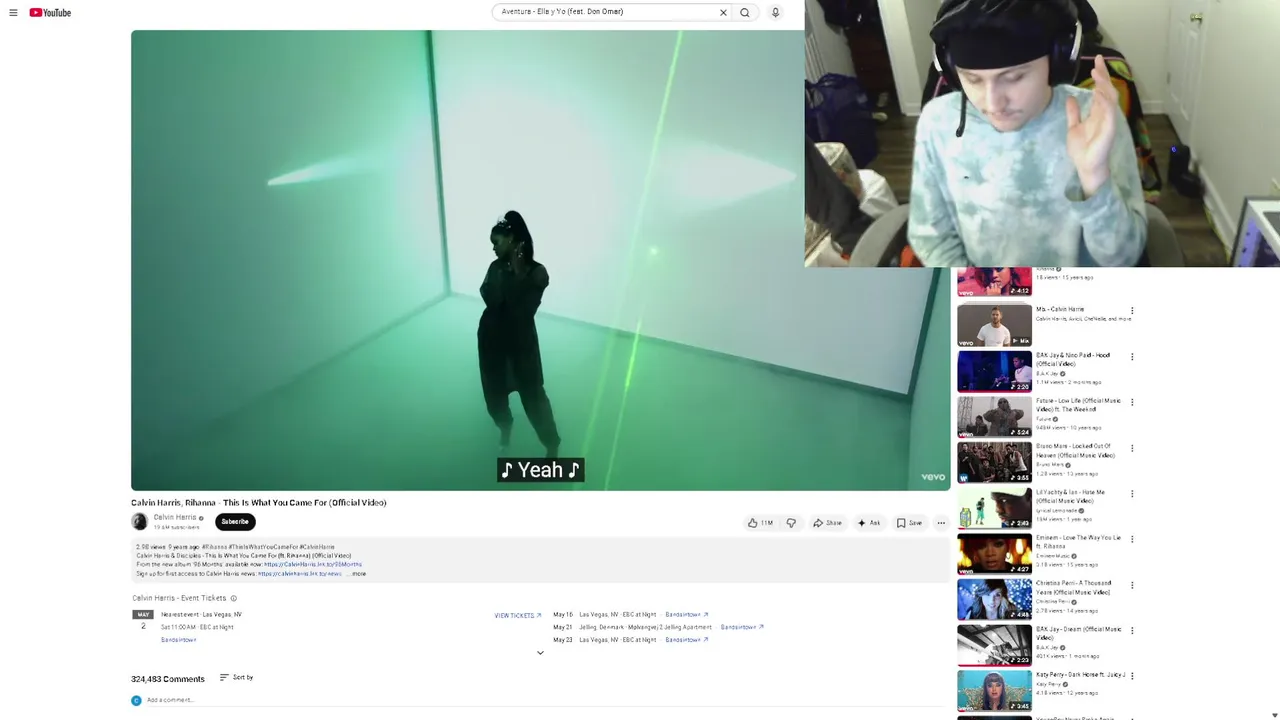
Task: Open the Sort by comments dropdown
Action: (x=237, y=678)
